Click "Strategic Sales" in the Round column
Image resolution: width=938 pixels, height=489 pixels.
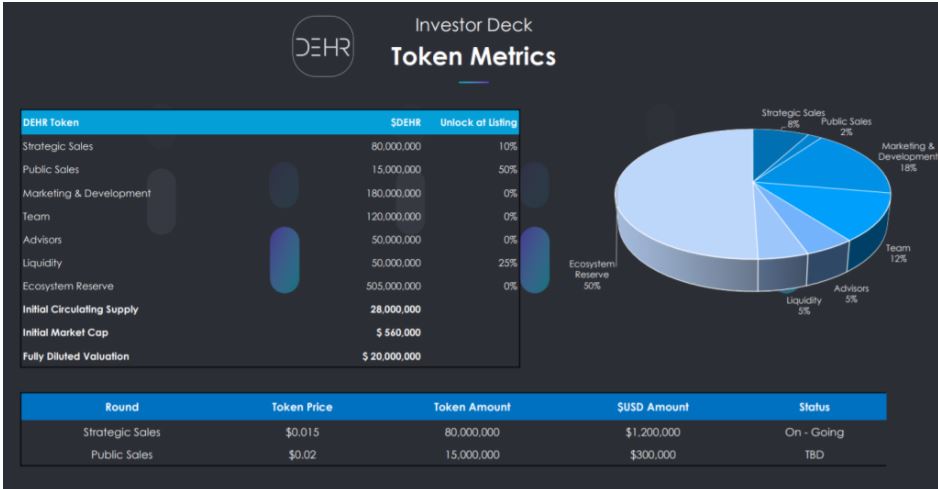pyautogui.click(x=122, y=432)
